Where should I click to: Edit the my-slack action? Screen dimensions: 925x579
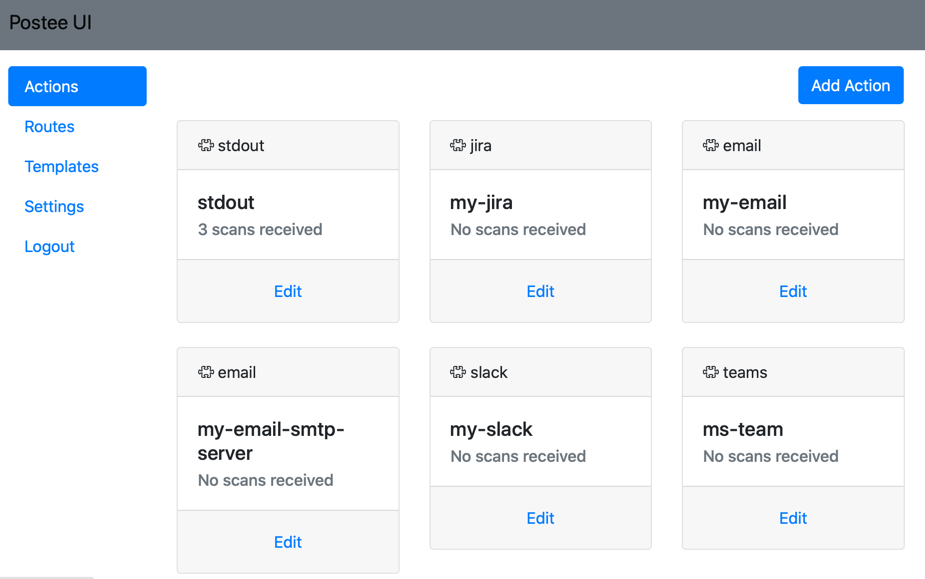pos(540,518)
